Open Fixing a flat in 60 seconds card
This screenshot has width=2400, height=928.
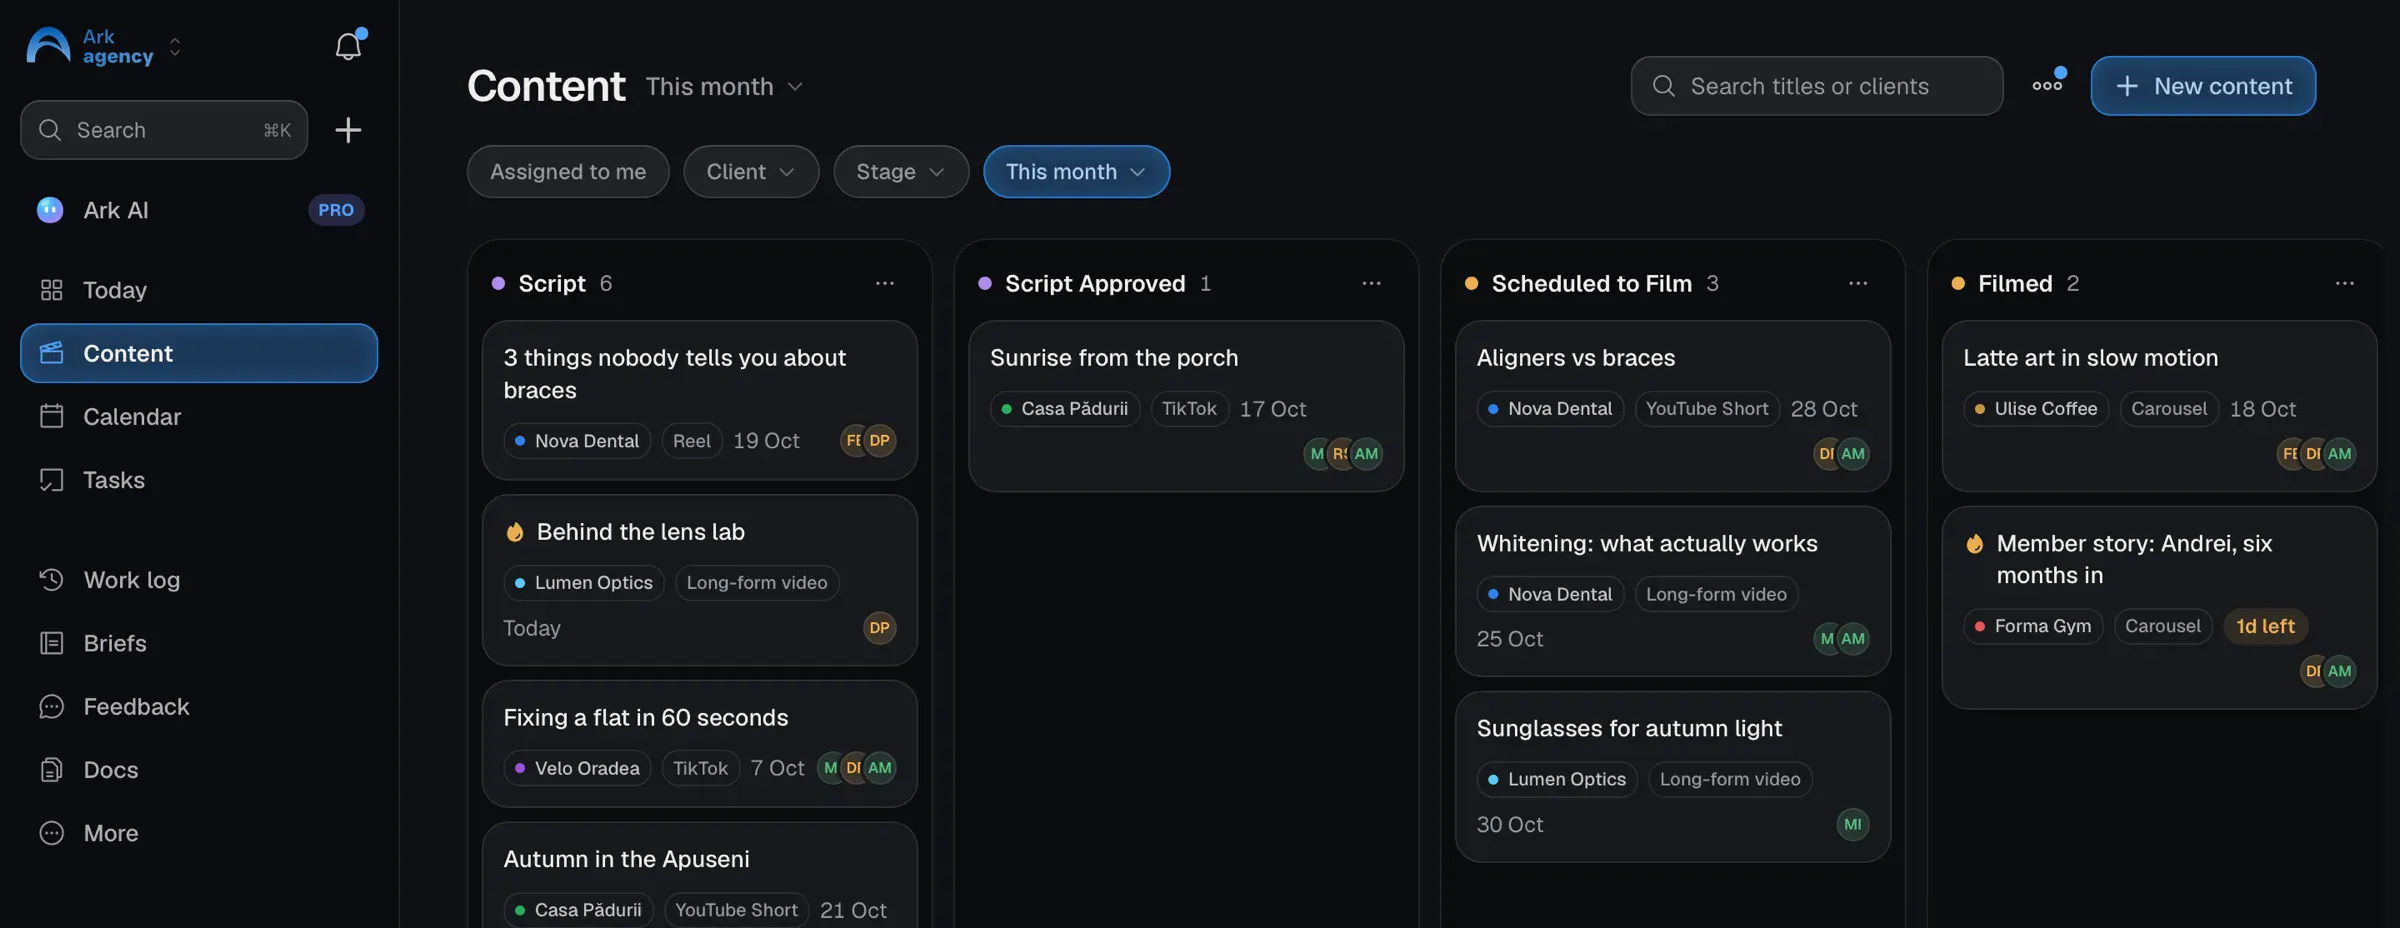pos(700,744)
